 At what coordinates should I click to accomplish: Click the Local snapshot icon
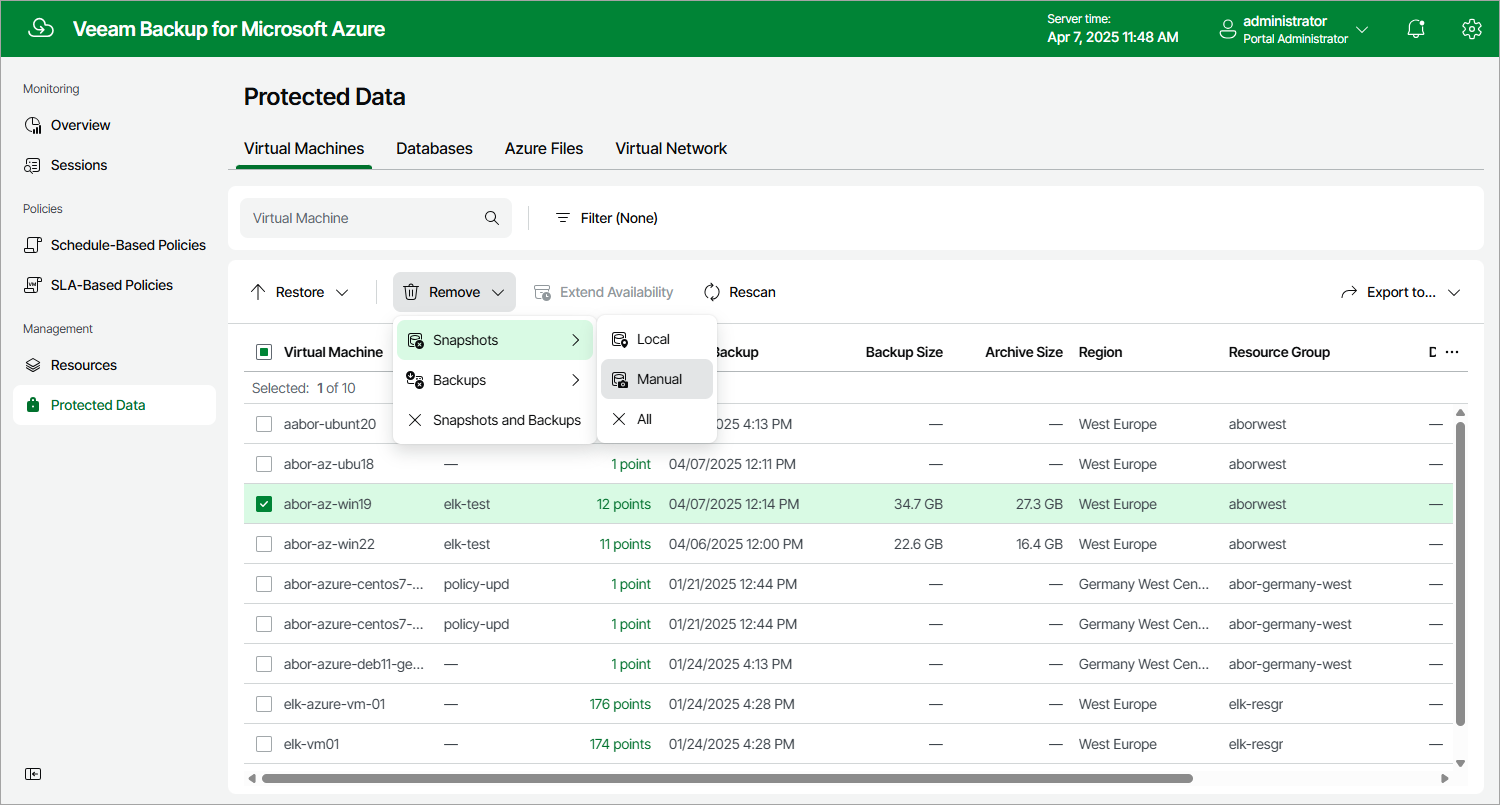coord(619,339)
